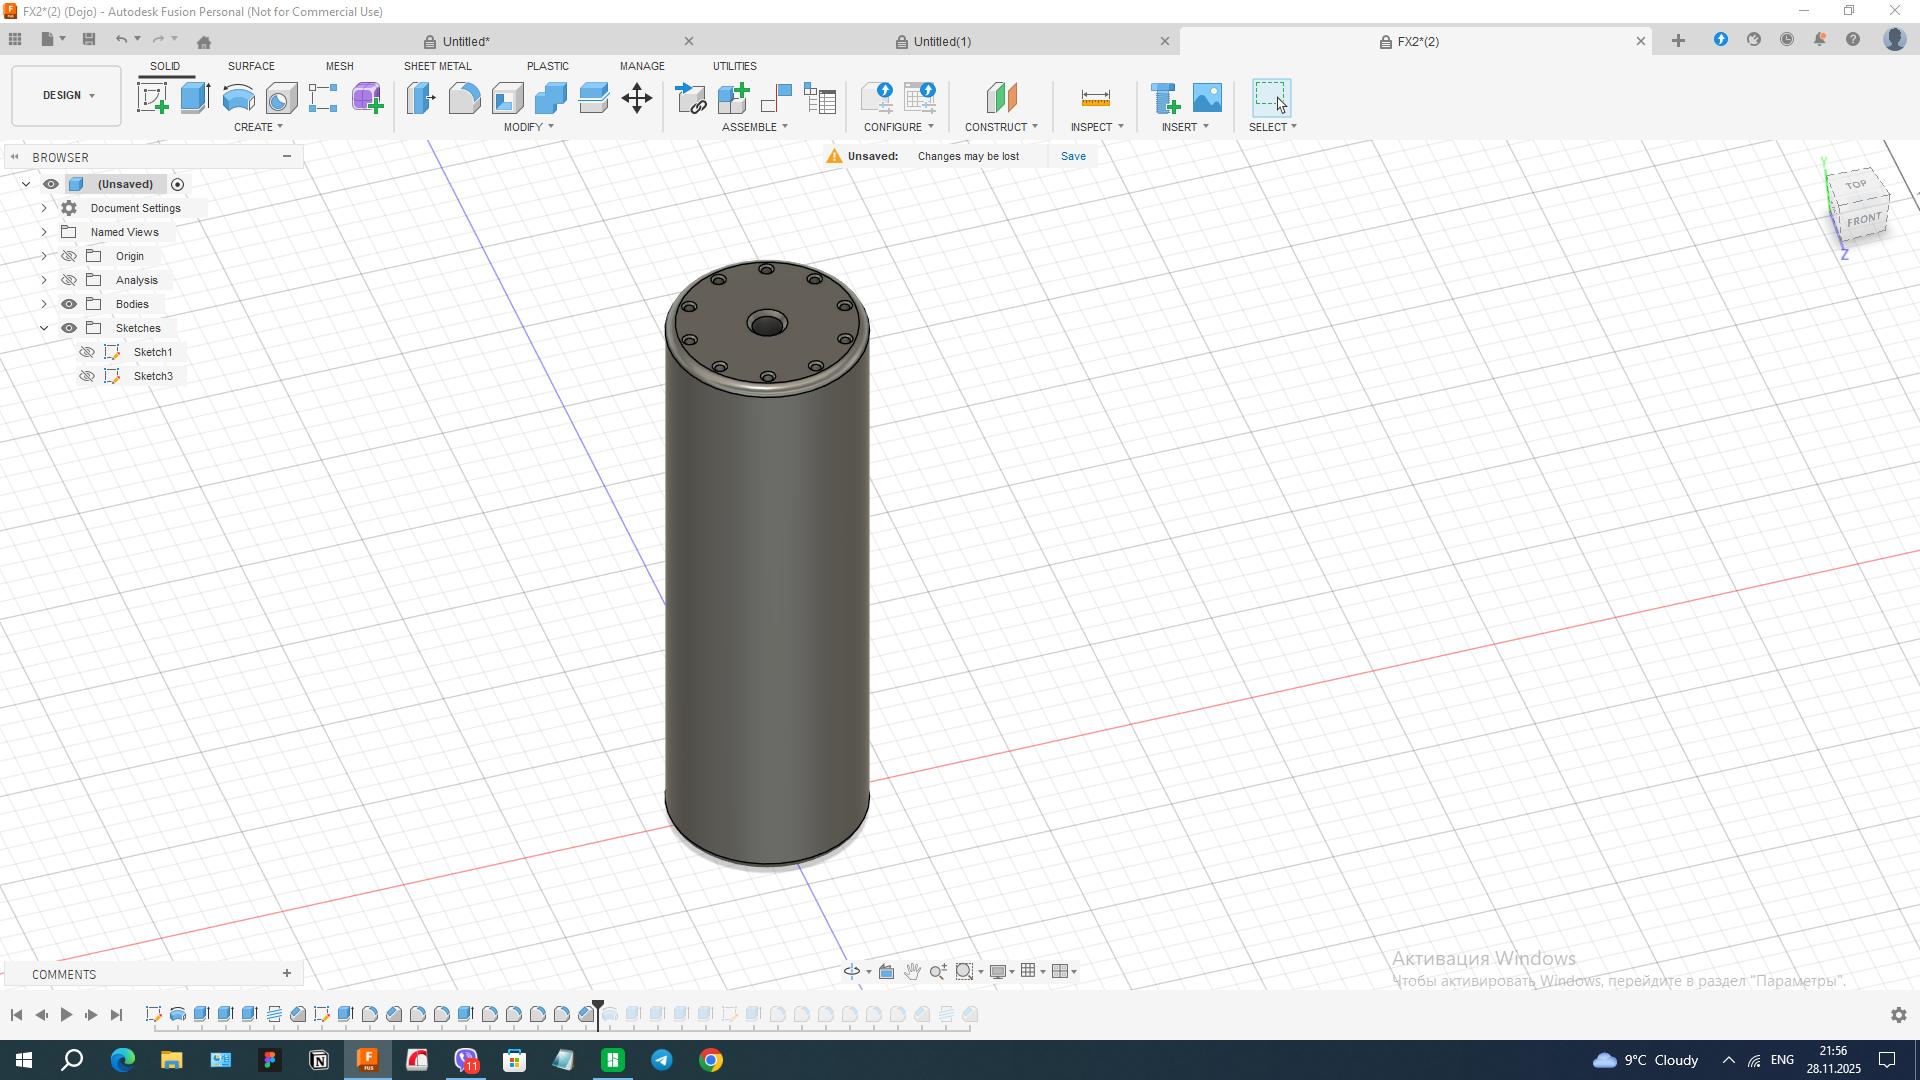Expand the Document Settings node

[44, 208]
